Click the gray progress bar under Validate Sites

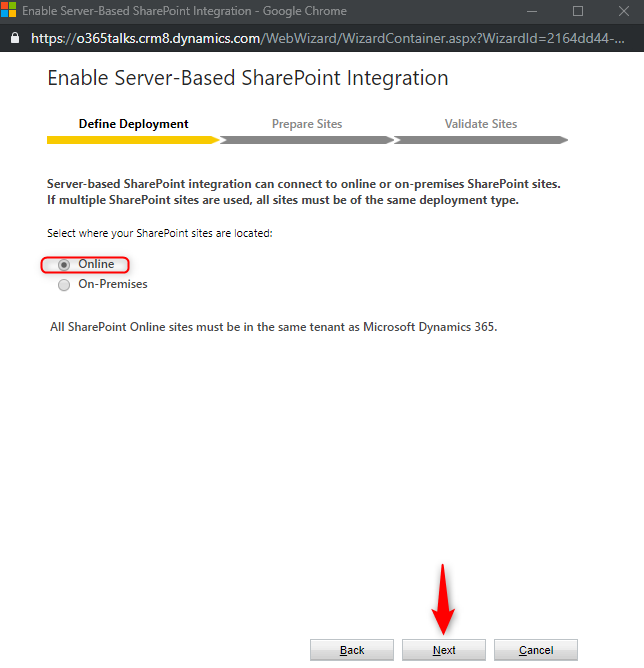[x=481, y=140]
